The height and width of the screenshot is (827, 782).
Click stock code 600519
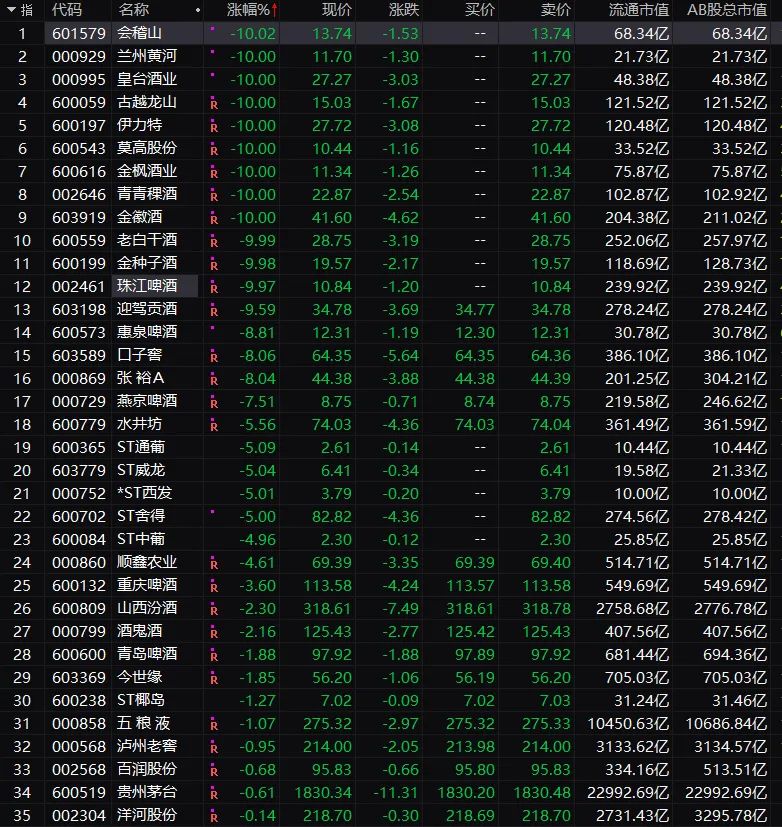[79, 792]
